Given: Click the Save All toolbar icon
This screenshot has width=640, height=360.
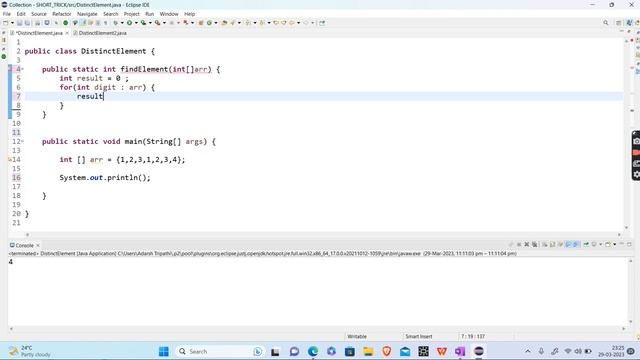Looking at the screenshot, I should point(27,23).
